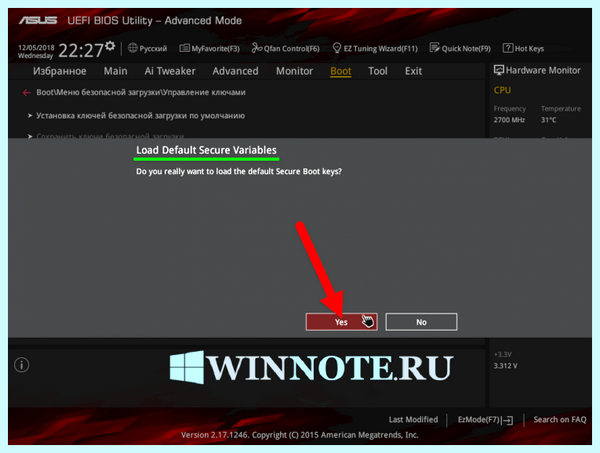
Task: Open the Ai Tweaker tab
Action: point(170,71)
